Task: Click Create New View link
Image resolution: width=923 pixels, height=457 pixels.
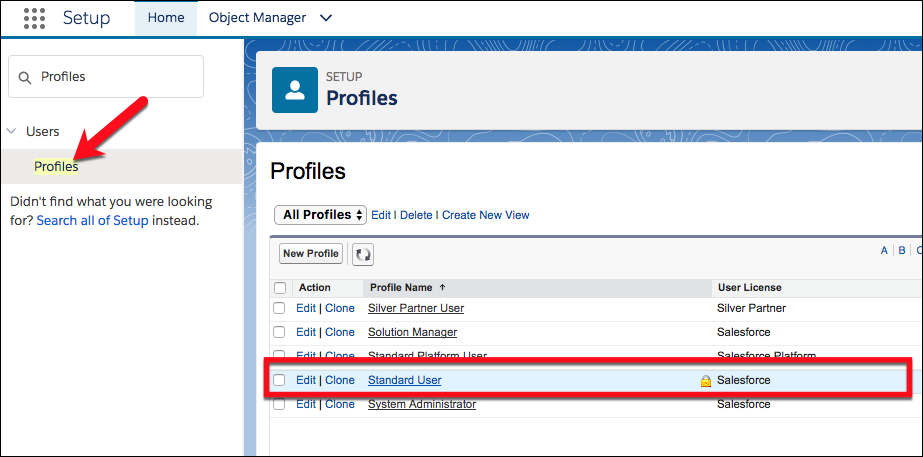Action: [x=486, y=216]
